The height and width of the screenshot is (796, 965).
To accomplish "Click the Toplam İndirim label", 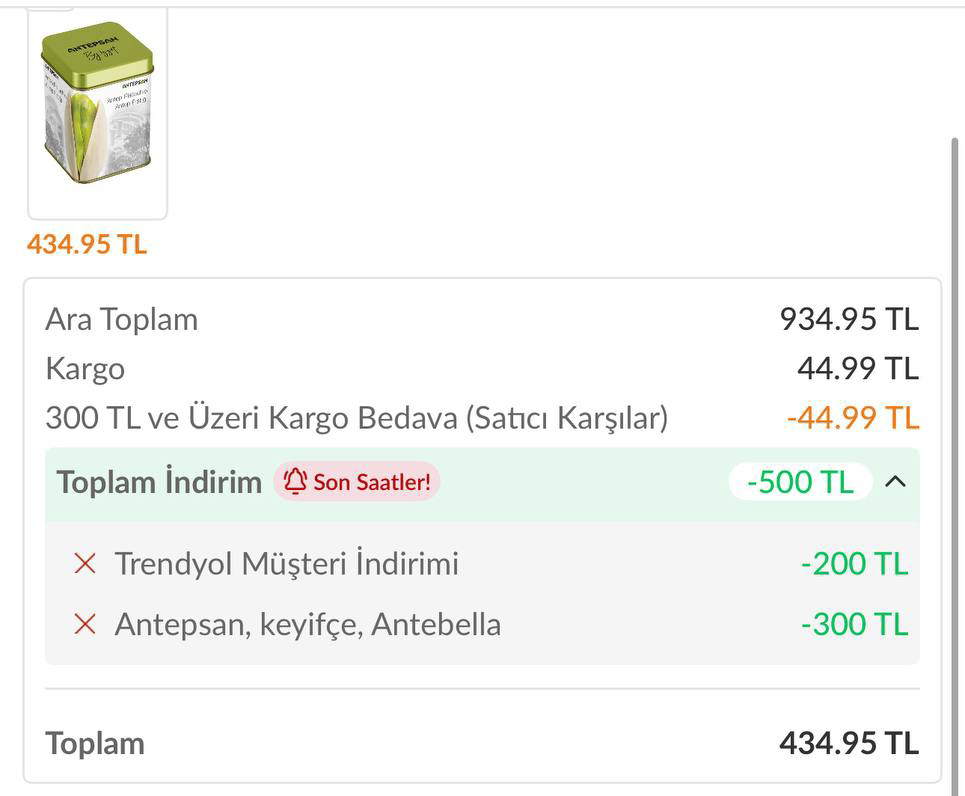I will tap(159, 481).
